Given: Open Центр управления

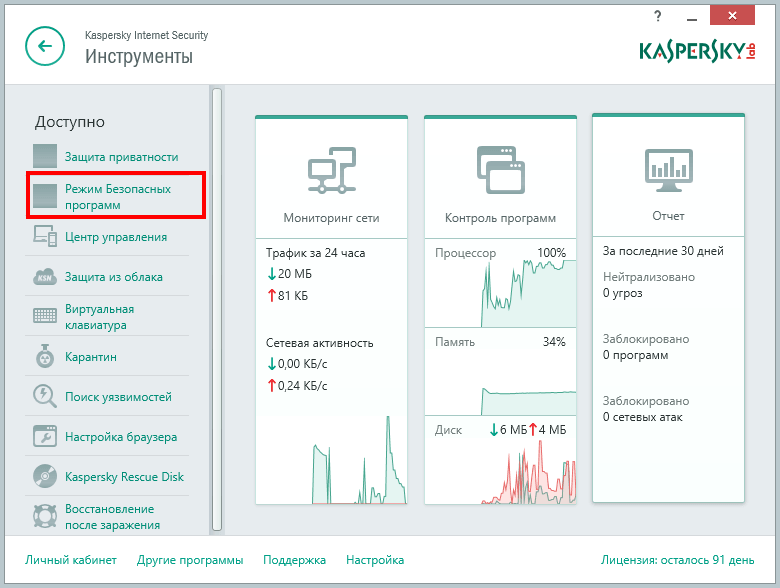Looking at the screenshot, I should [x=116, y=237].
